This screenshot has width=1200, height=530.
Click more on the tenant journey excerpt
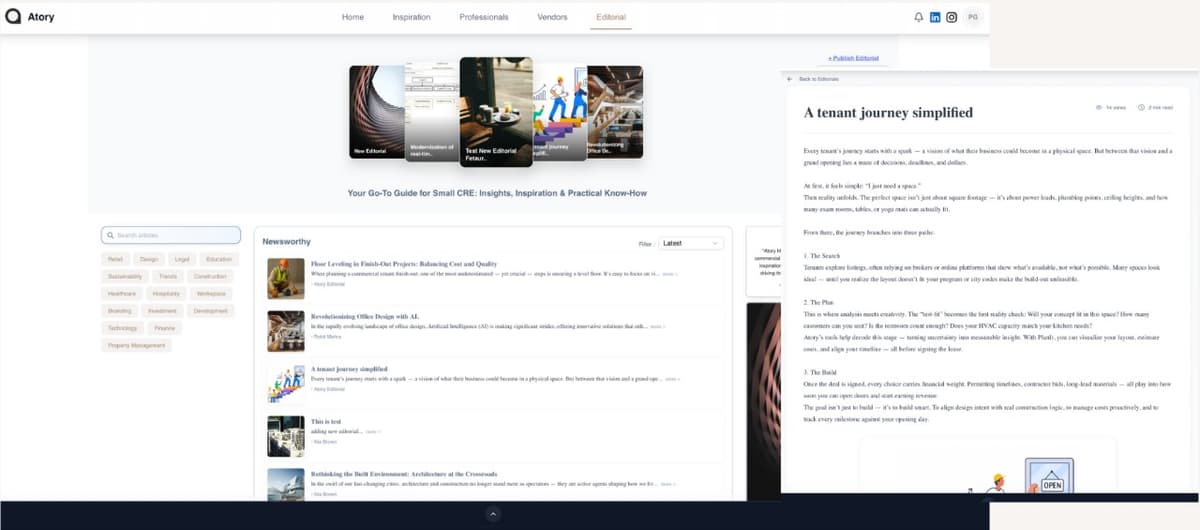(672, 379)
